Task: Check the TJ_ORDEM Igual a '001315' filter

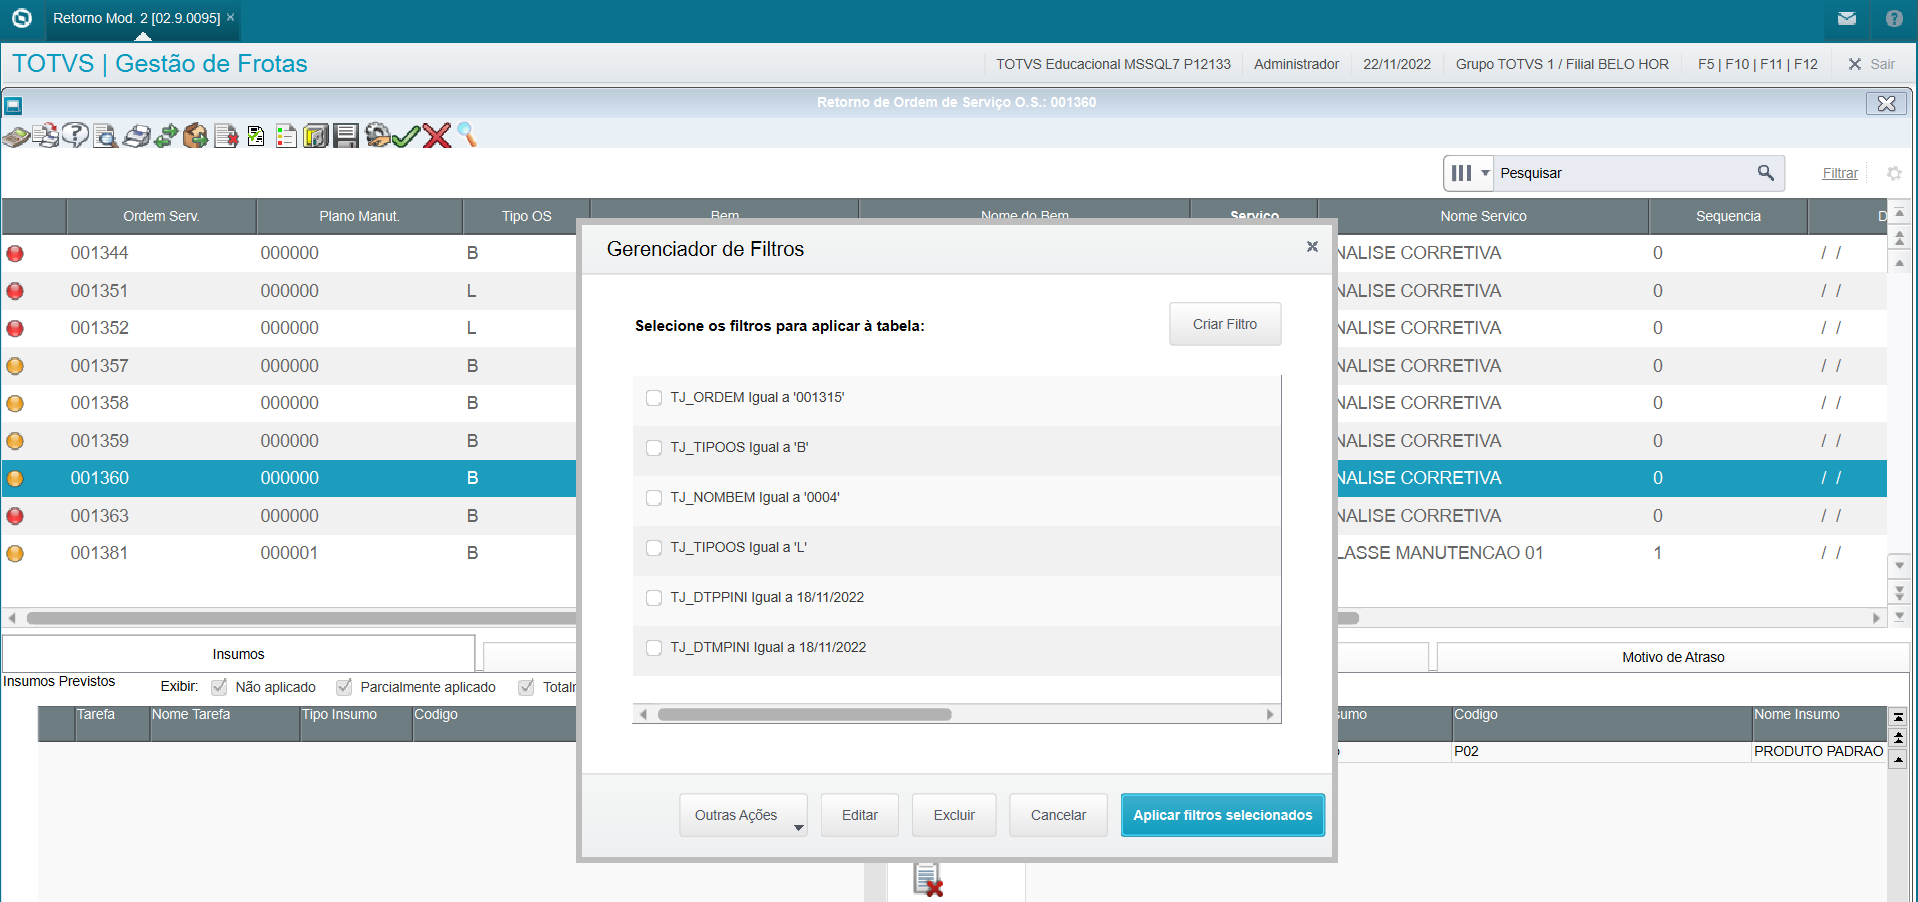Action: pyautogui.click(x=654, y=398)
